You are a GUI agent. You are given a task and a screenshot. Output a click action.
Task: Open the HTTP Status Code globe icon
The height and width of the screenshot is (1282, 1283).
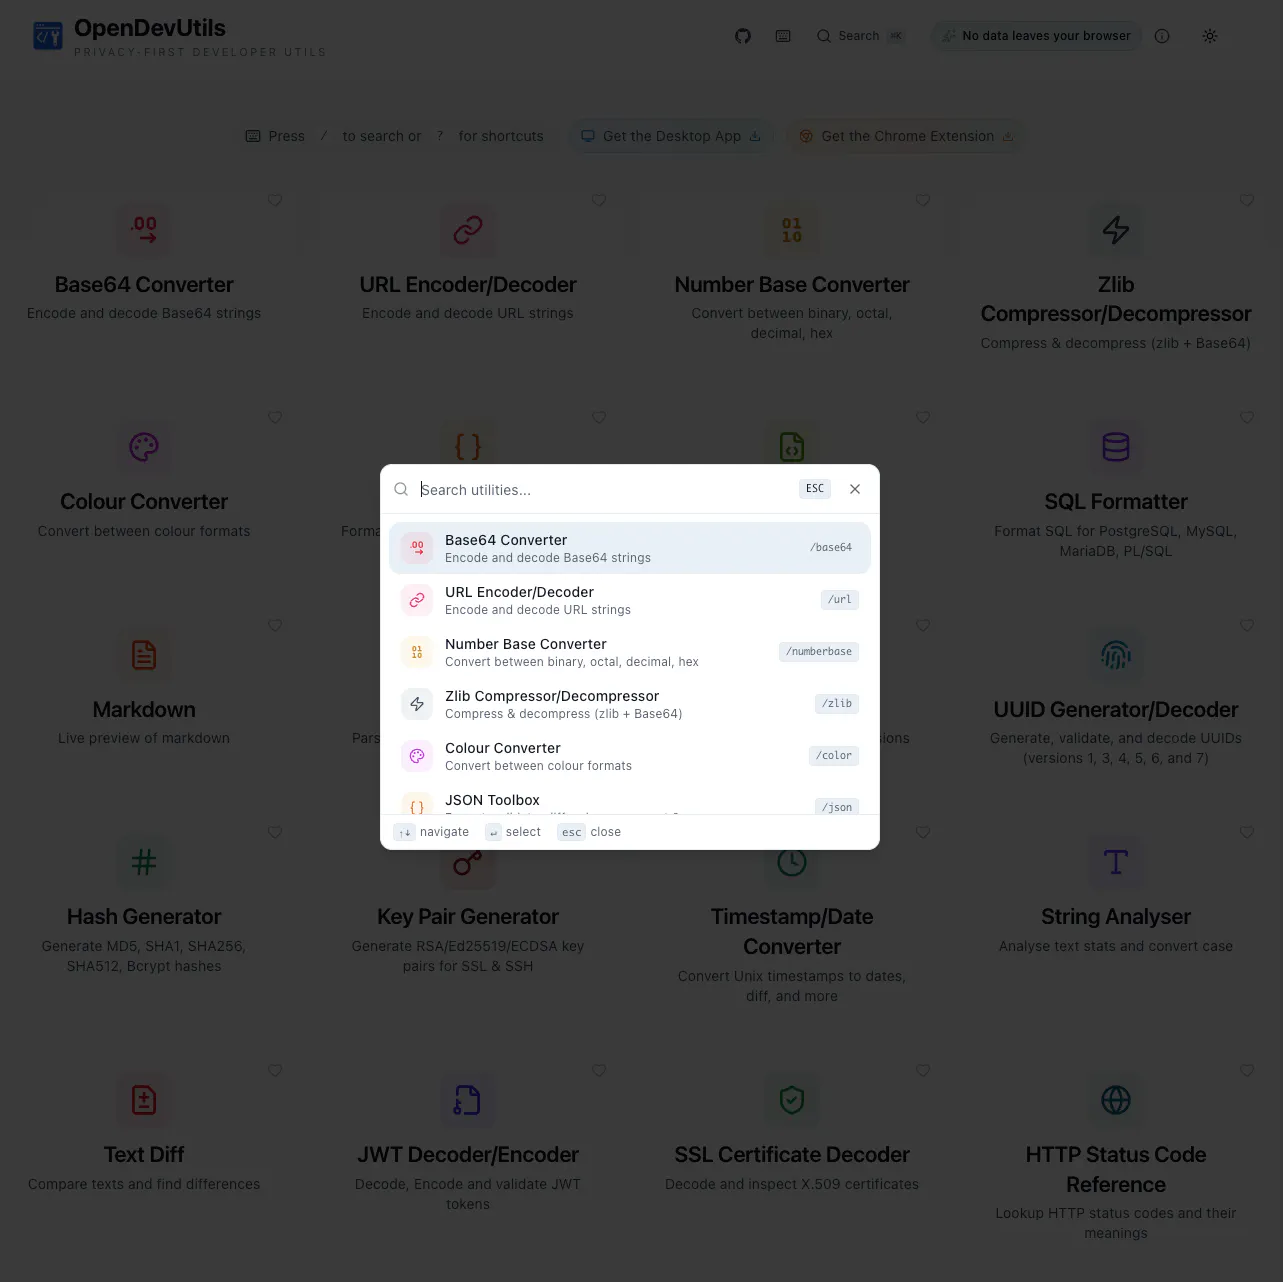(1116, 1100)
